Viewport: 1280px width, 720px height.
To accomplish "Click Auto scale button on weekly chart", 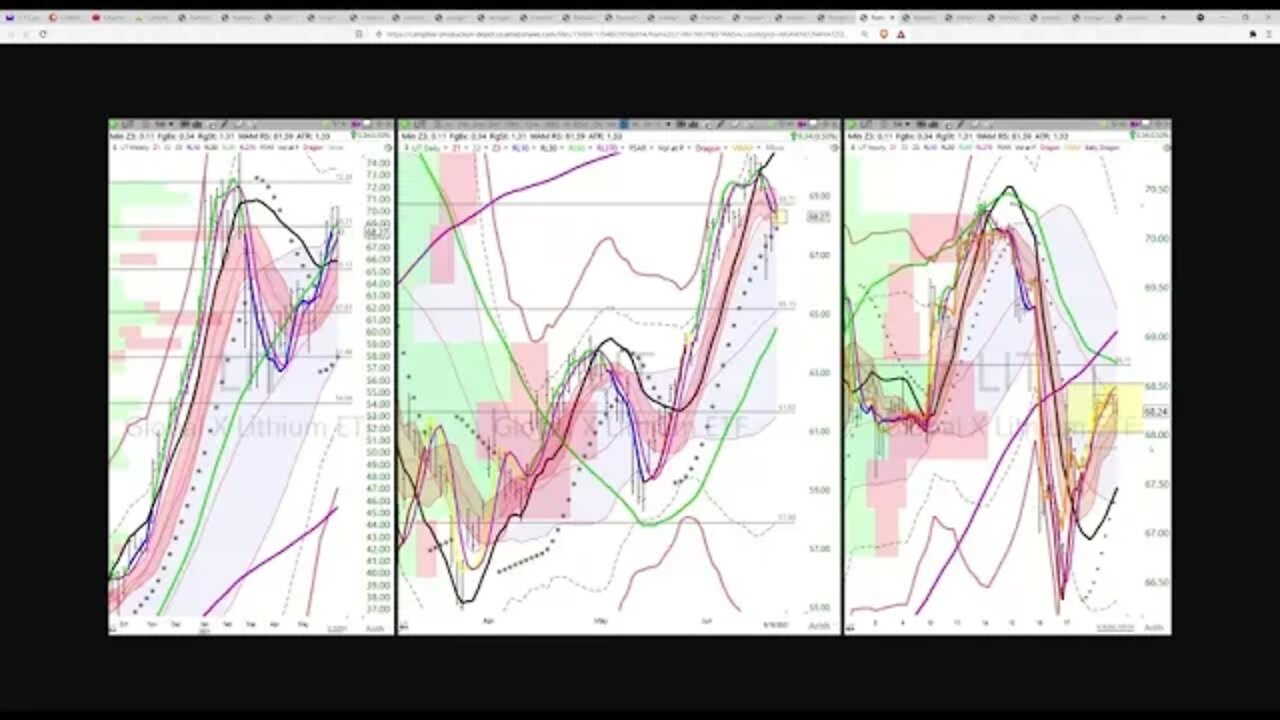I will 375,627.
